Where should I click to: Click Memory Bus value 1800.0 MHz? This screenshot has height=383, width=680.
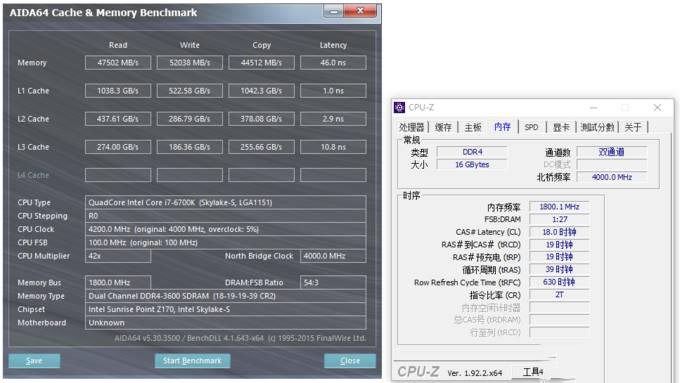tap(118, 282)
